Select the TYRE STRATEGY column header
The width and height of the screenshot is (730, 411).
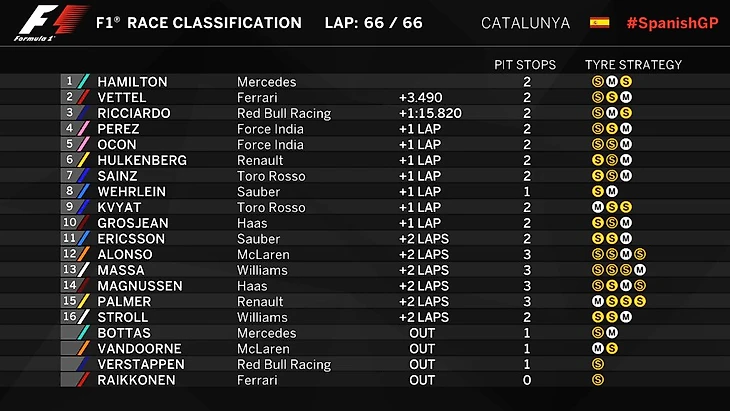click(x=633, y=65)
